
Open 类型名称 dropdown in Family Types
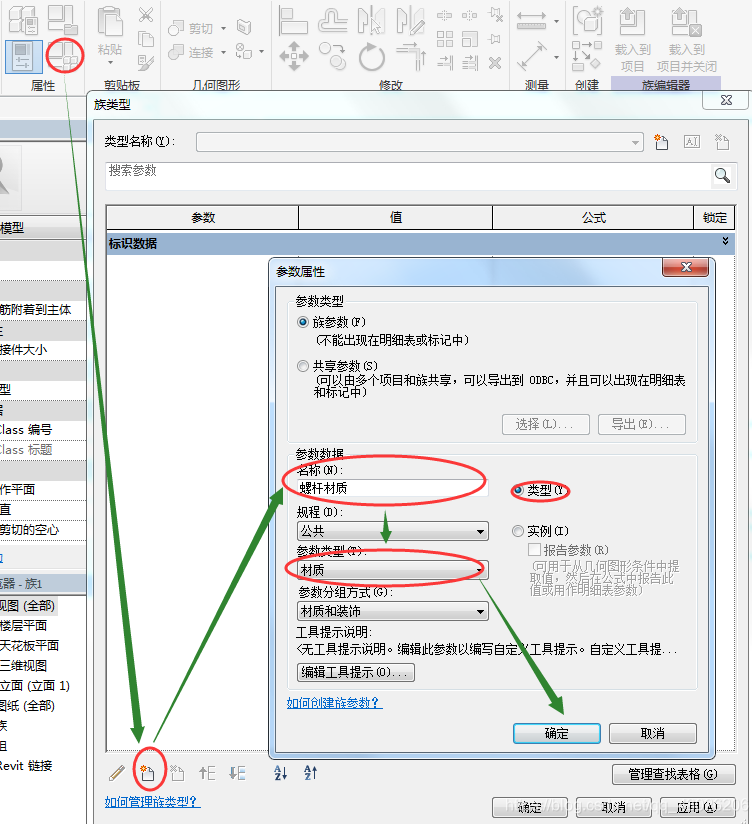pos(420,142)
